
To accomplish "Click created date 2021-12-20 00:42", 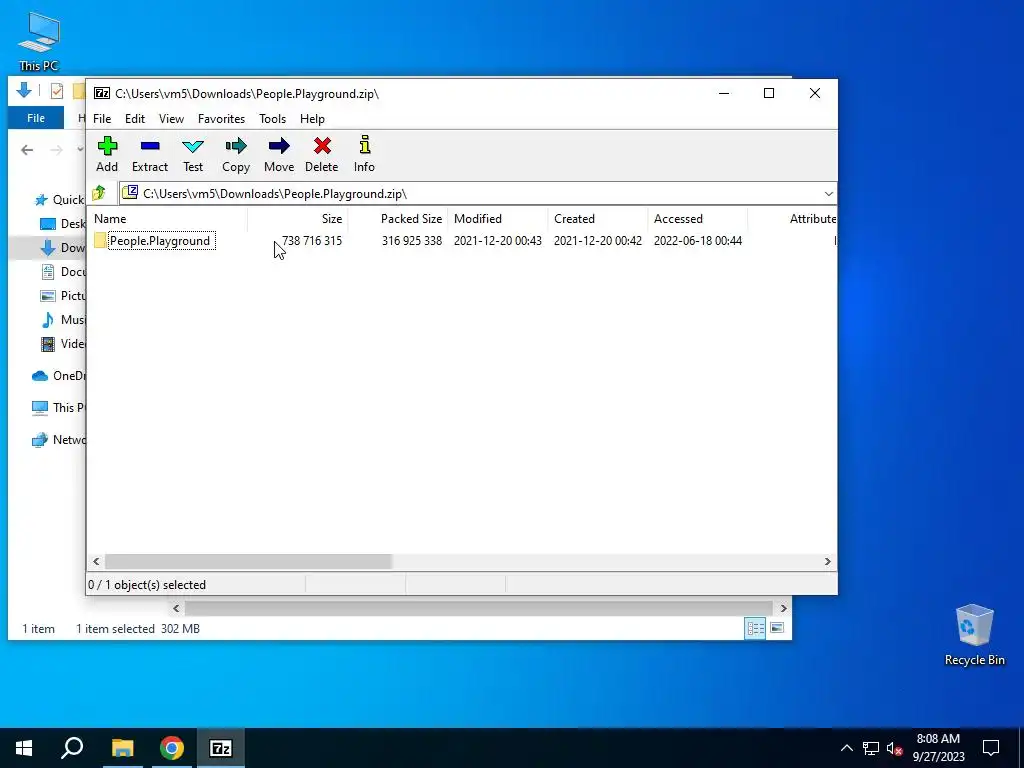I will 598,241.
